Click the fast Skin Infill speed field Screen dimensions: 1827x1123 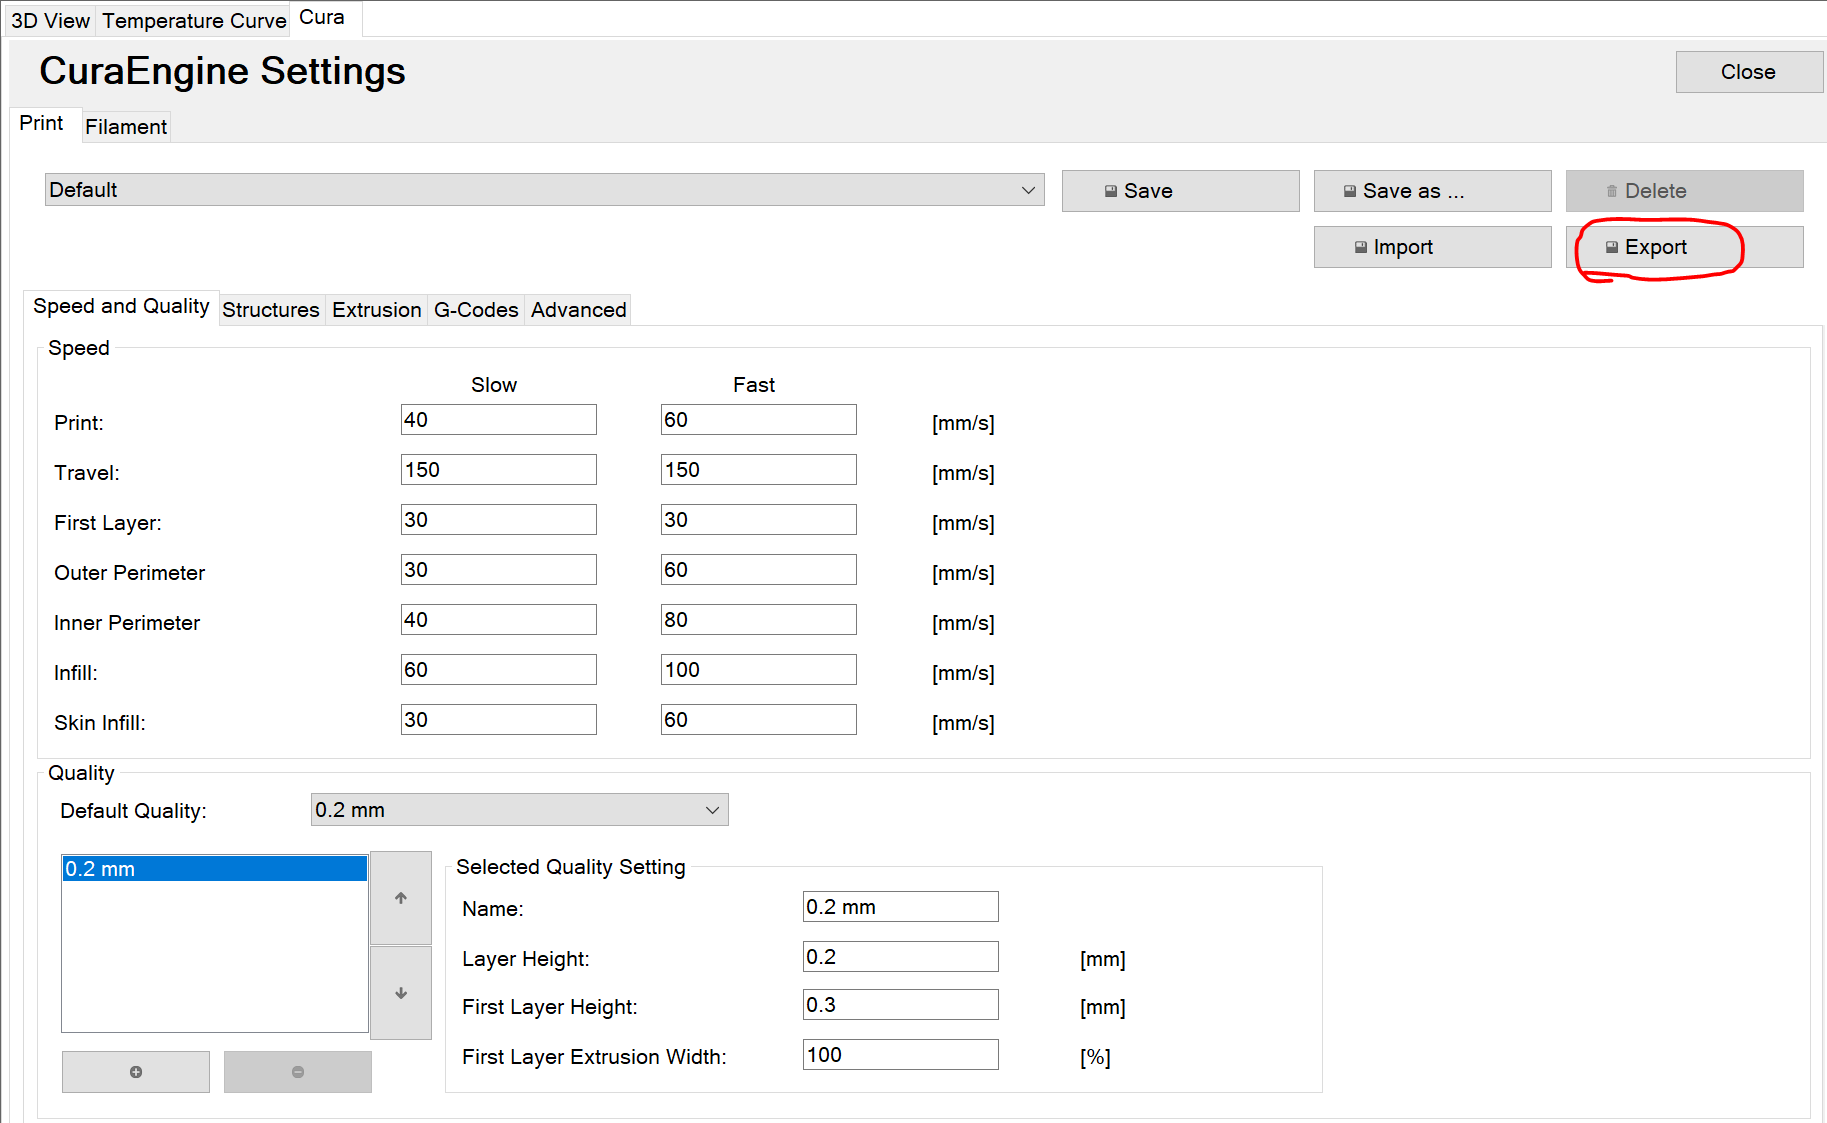click(x=759, y=720)
